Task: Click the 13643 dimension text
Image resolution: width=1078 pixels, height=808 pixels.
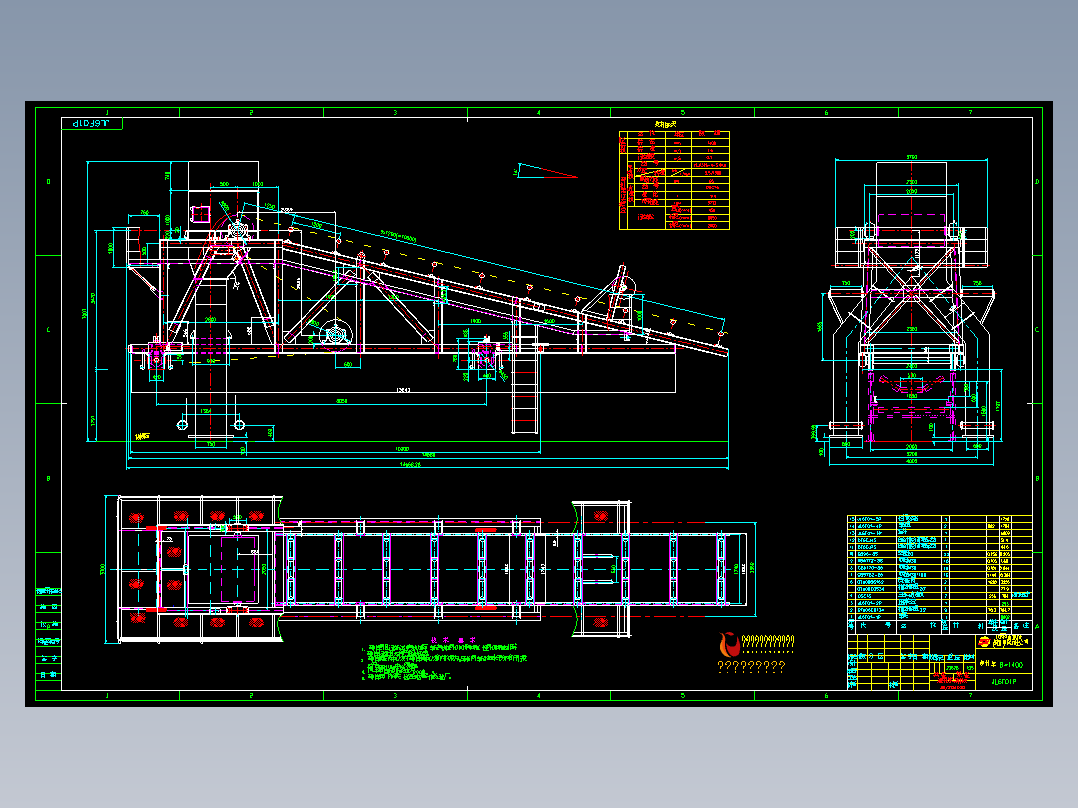Action: (403, 390)
